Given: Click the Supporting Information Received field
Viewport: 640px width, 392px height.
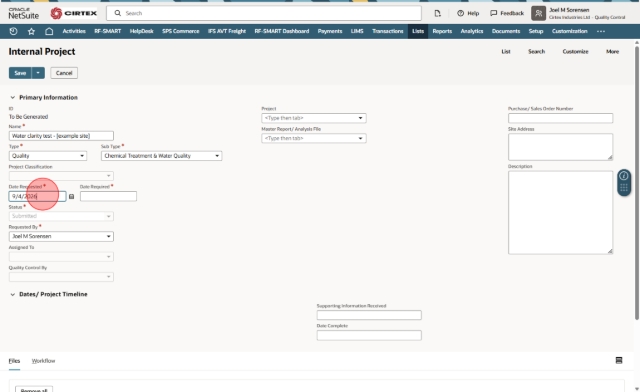Looking at the screenshot, I should pyautogui.click(x=369, y=315).
